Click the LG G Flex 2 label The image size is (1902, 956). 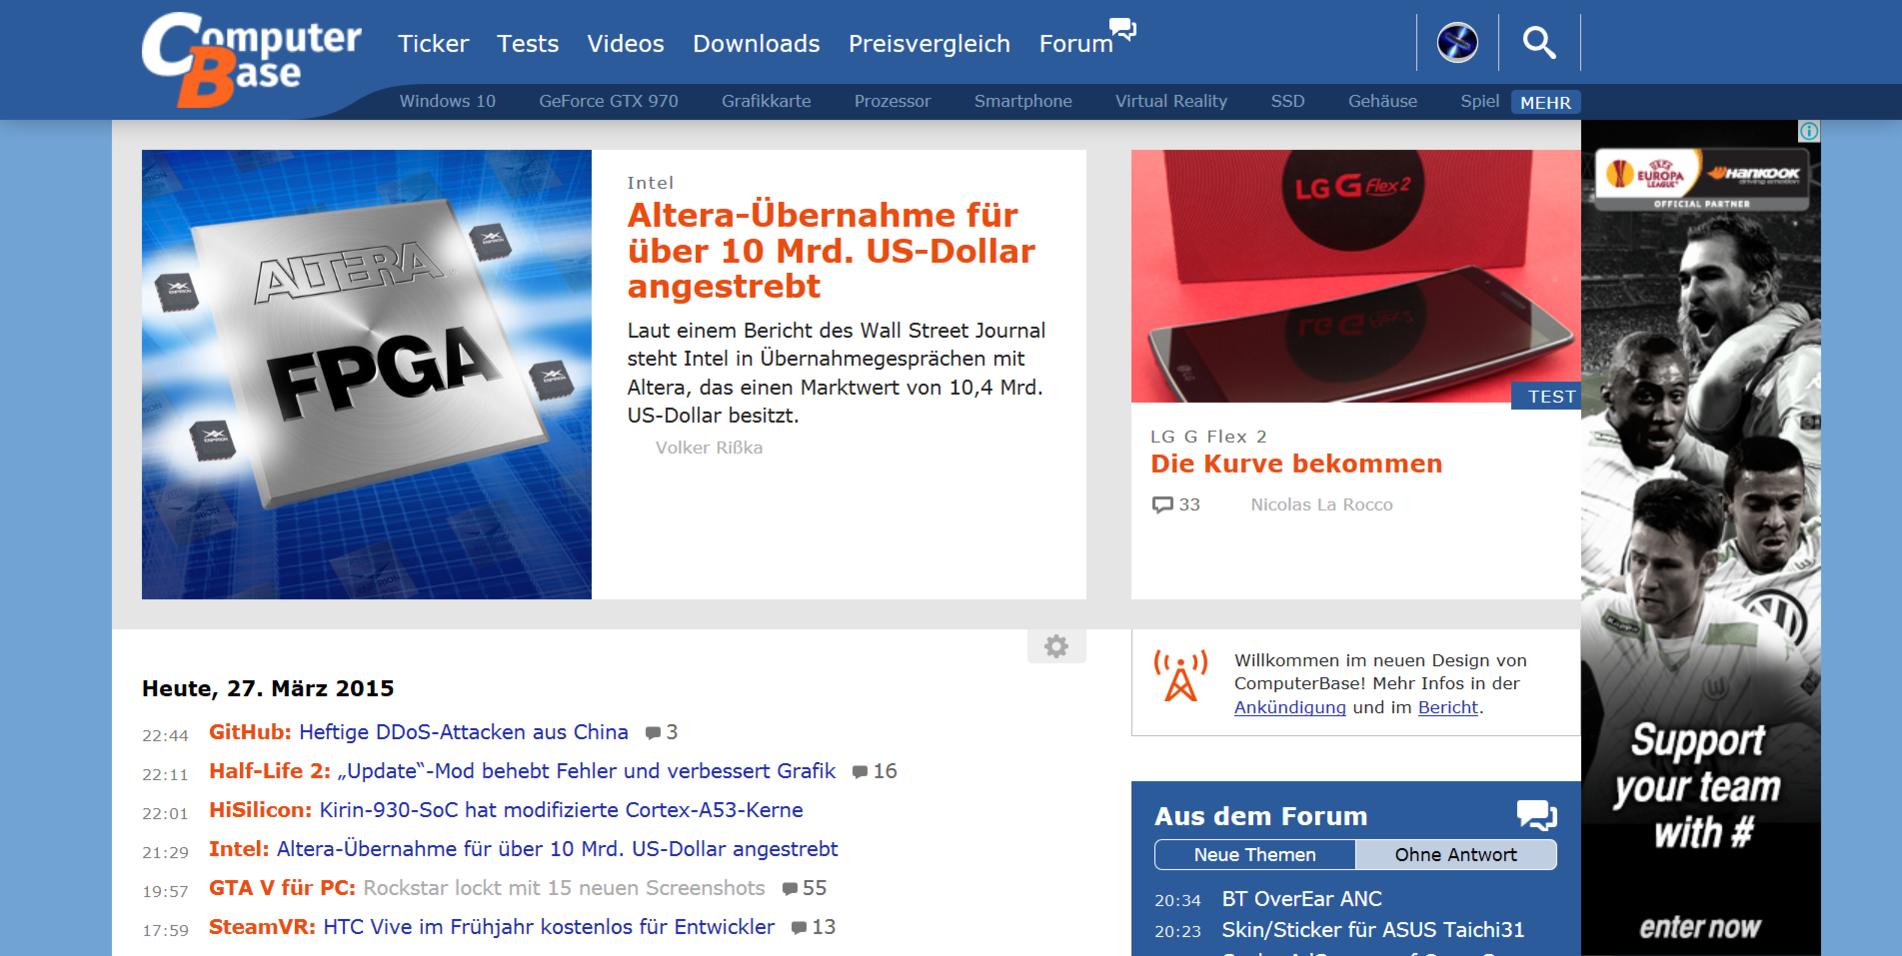point(1208,437)
